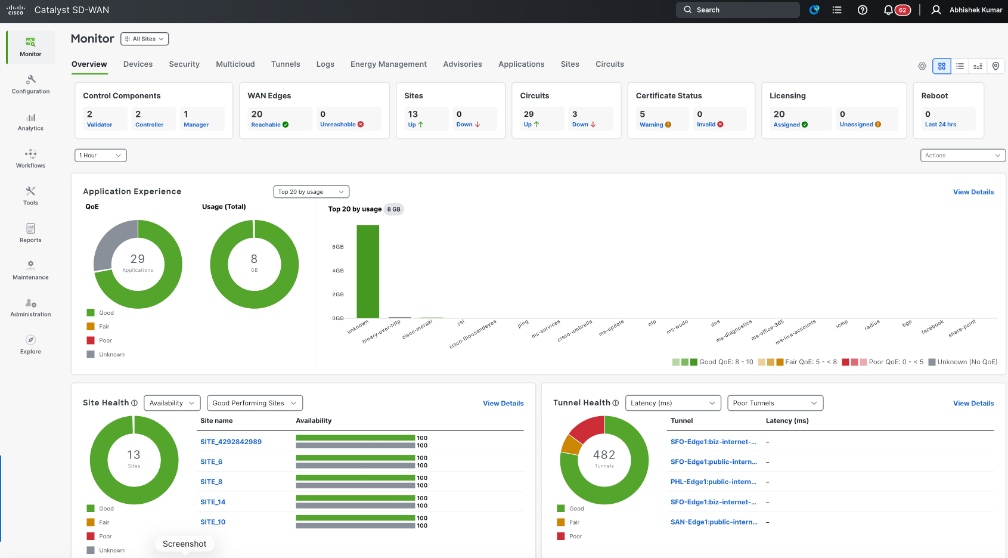Open site SITE_6

[212, 462]
